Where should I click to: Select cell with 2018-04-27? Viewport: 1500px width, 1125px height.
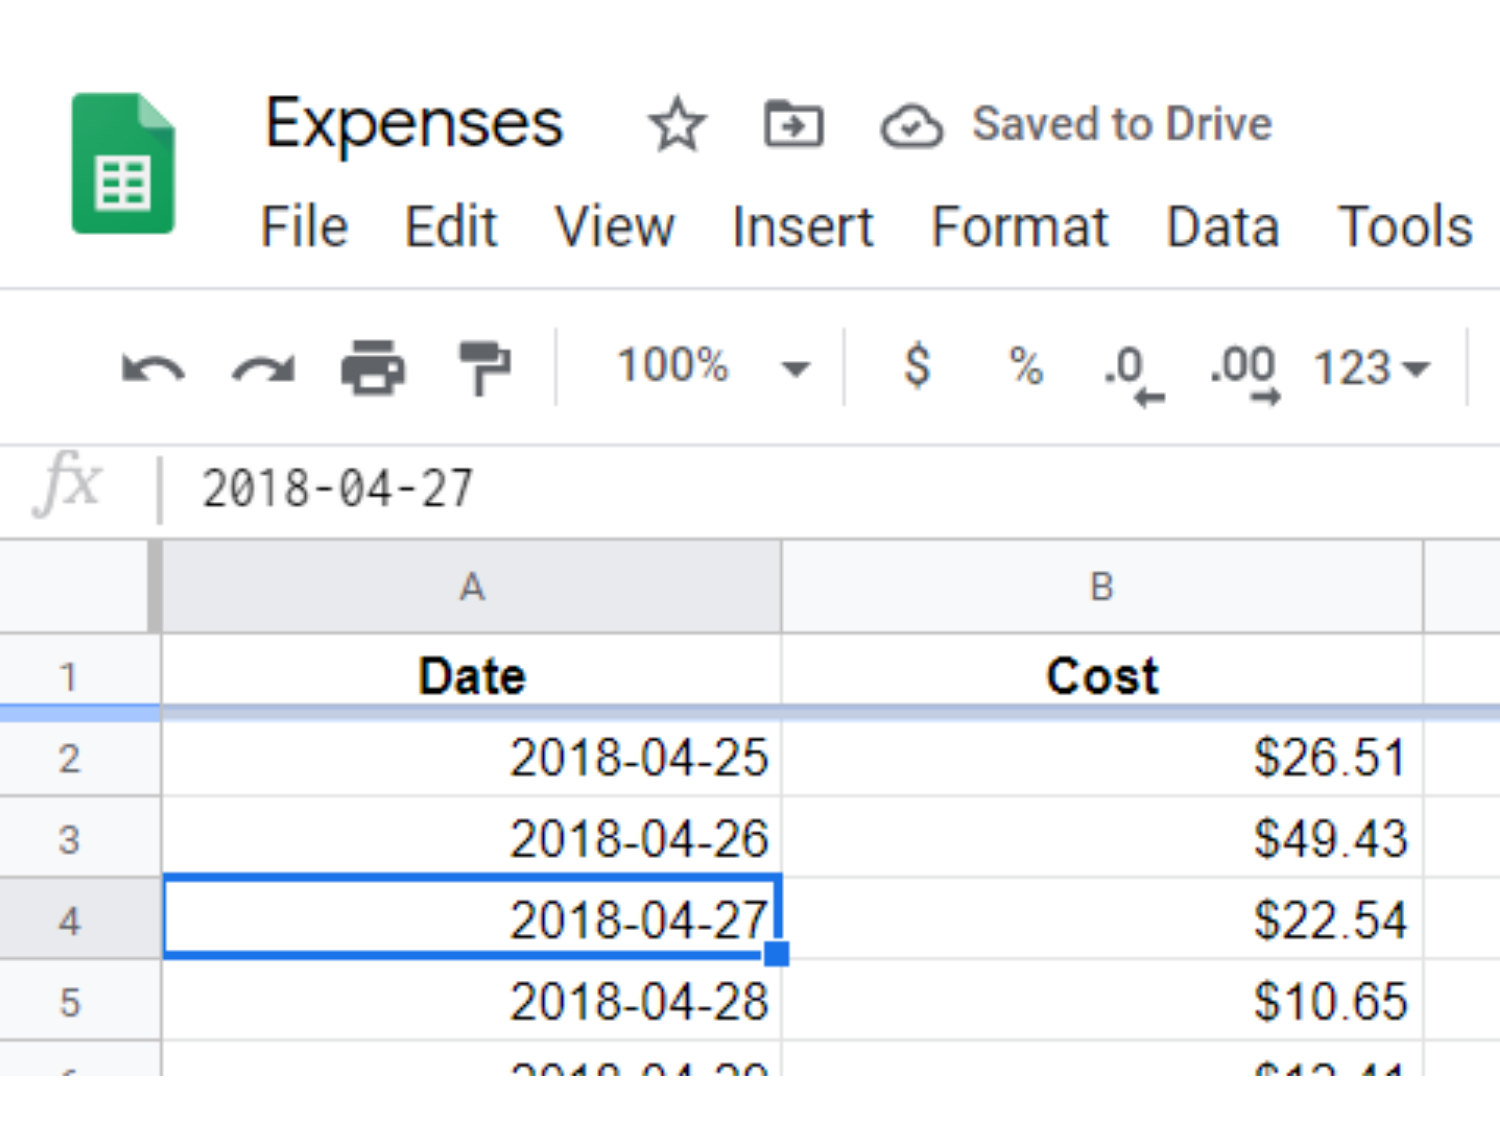[x=471, y=918]
